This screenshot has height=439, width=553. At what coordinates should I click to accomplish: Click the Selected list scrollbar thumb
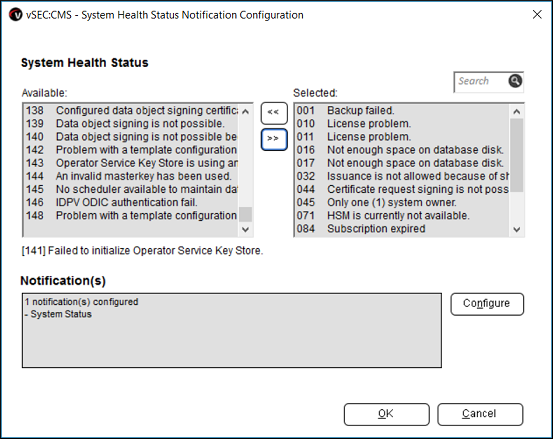coord(517,155)
